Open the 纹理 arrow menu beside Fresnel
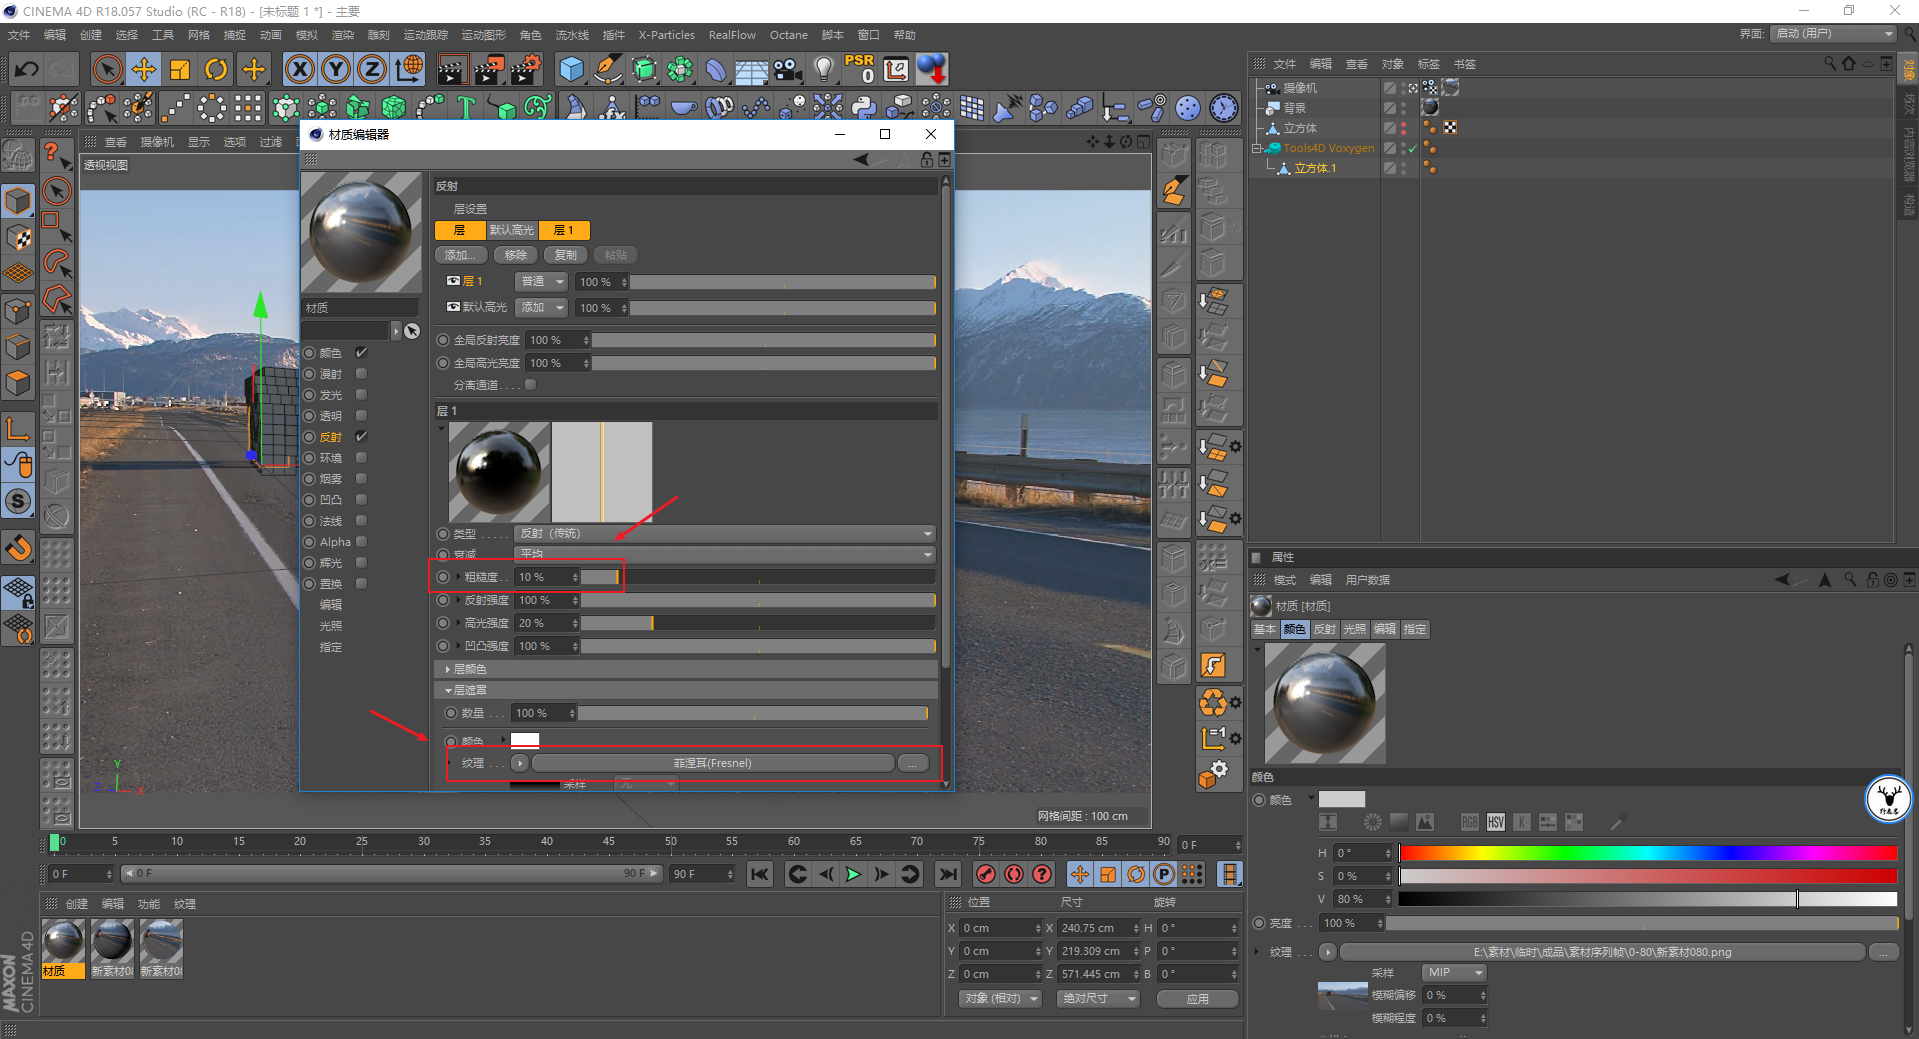 [x=520, y=763]
